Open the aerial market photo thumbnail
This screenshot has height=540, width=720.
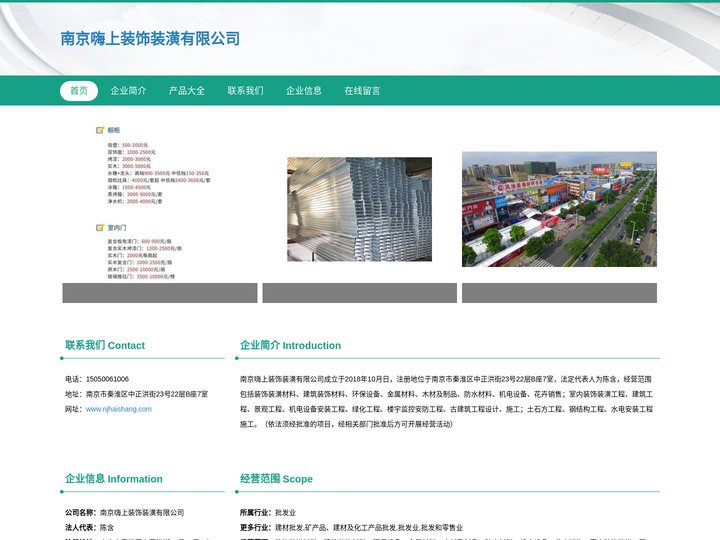pyautogui.click(x=559, y=209)
